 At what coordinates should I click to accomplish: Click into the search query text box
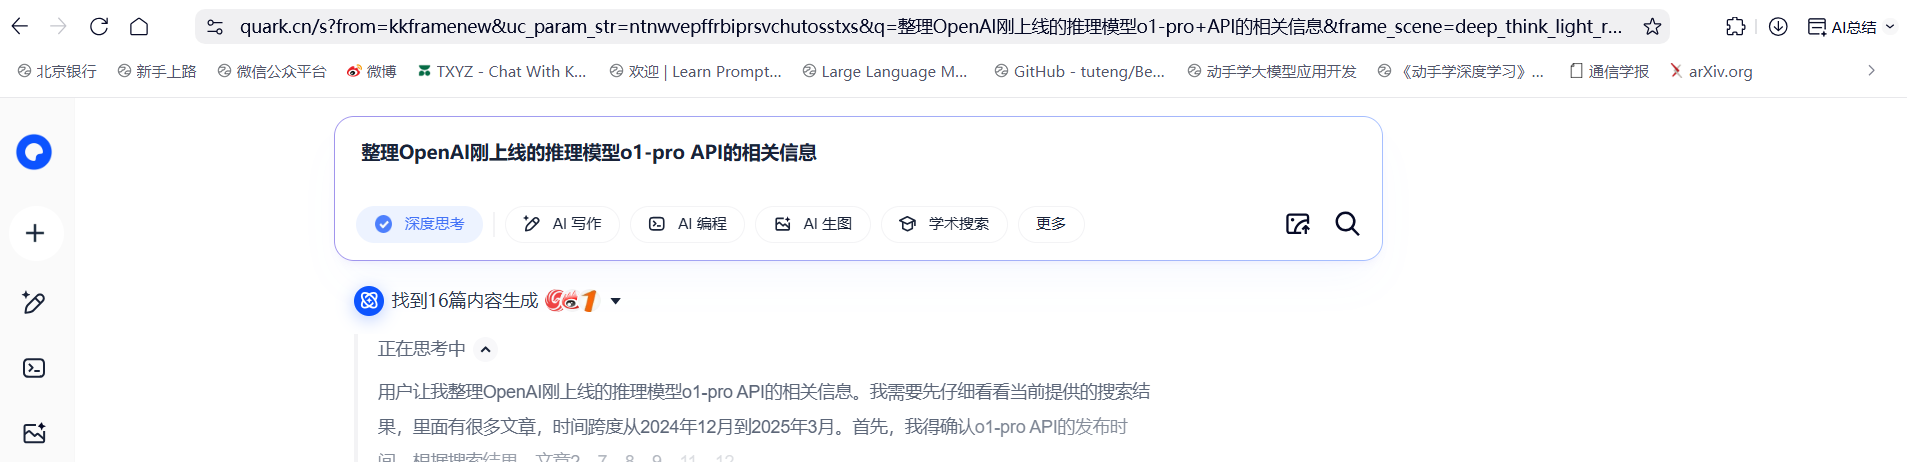tap(858, 153)
